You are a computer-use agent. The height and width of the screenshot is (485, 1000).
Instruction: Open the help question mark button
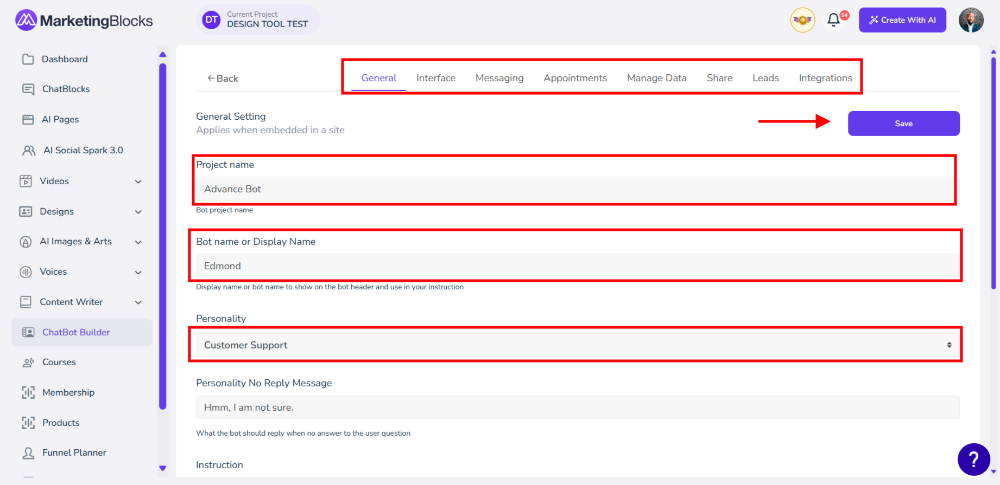tap(974, 459)
